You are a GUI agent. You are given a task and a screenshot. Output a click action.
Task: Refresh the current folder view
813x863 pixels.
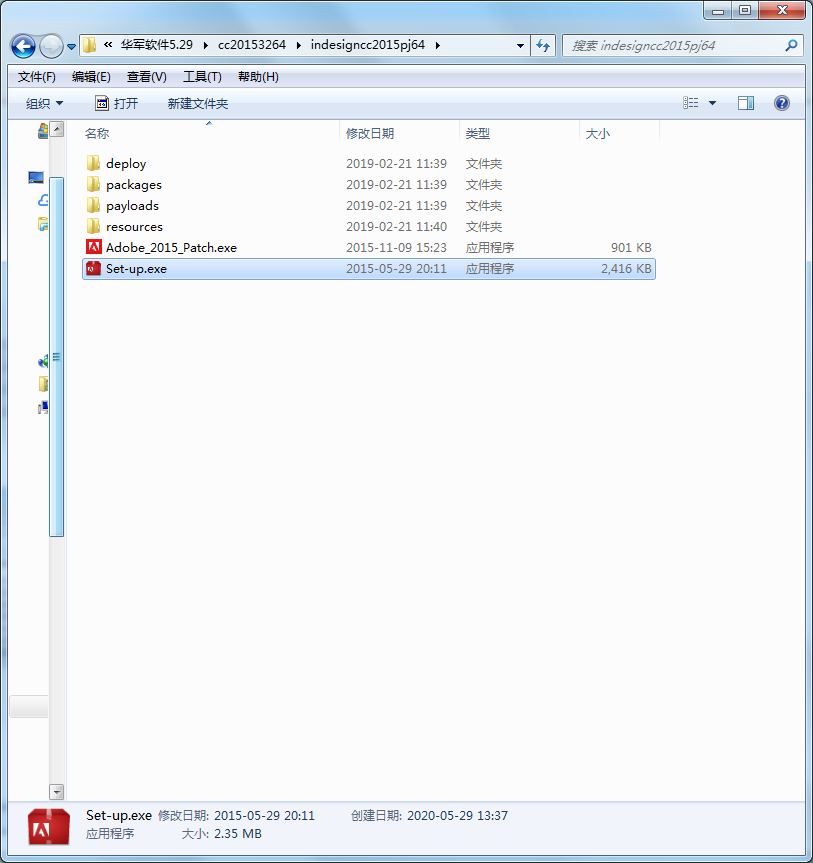click(543, 46)
